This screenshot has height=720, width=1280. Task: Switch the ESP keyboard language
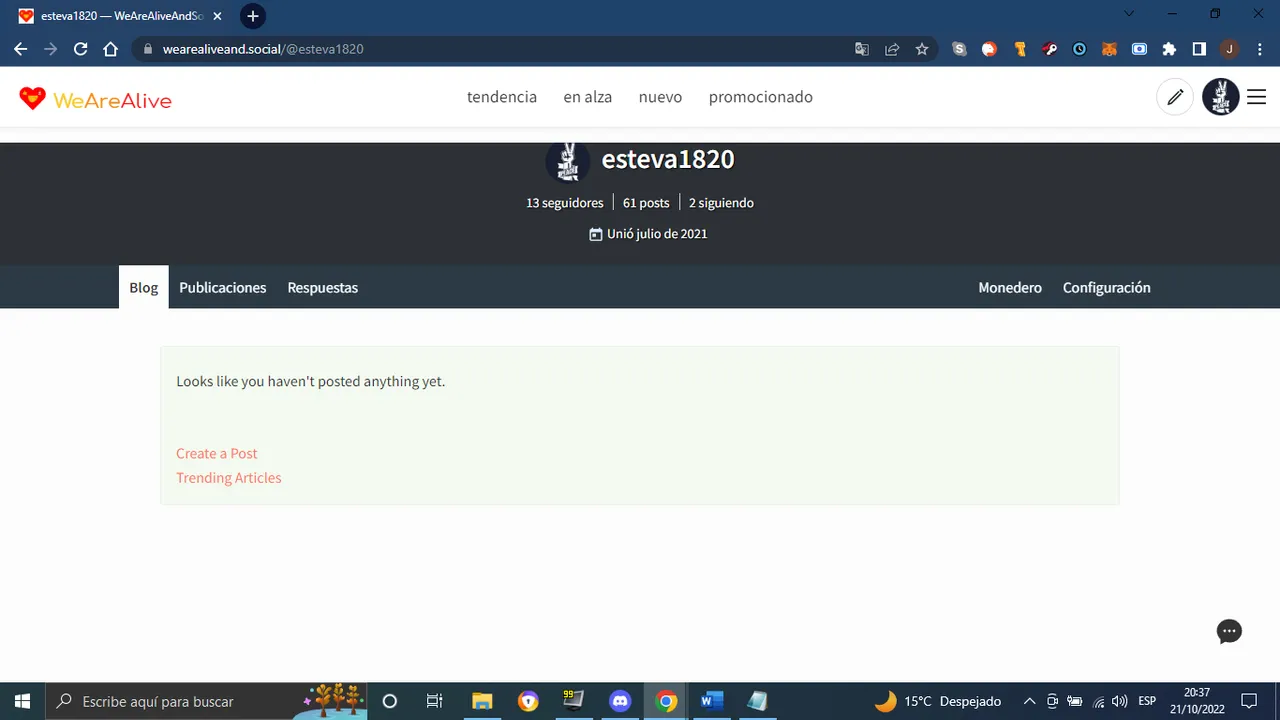pos(1147,701)
